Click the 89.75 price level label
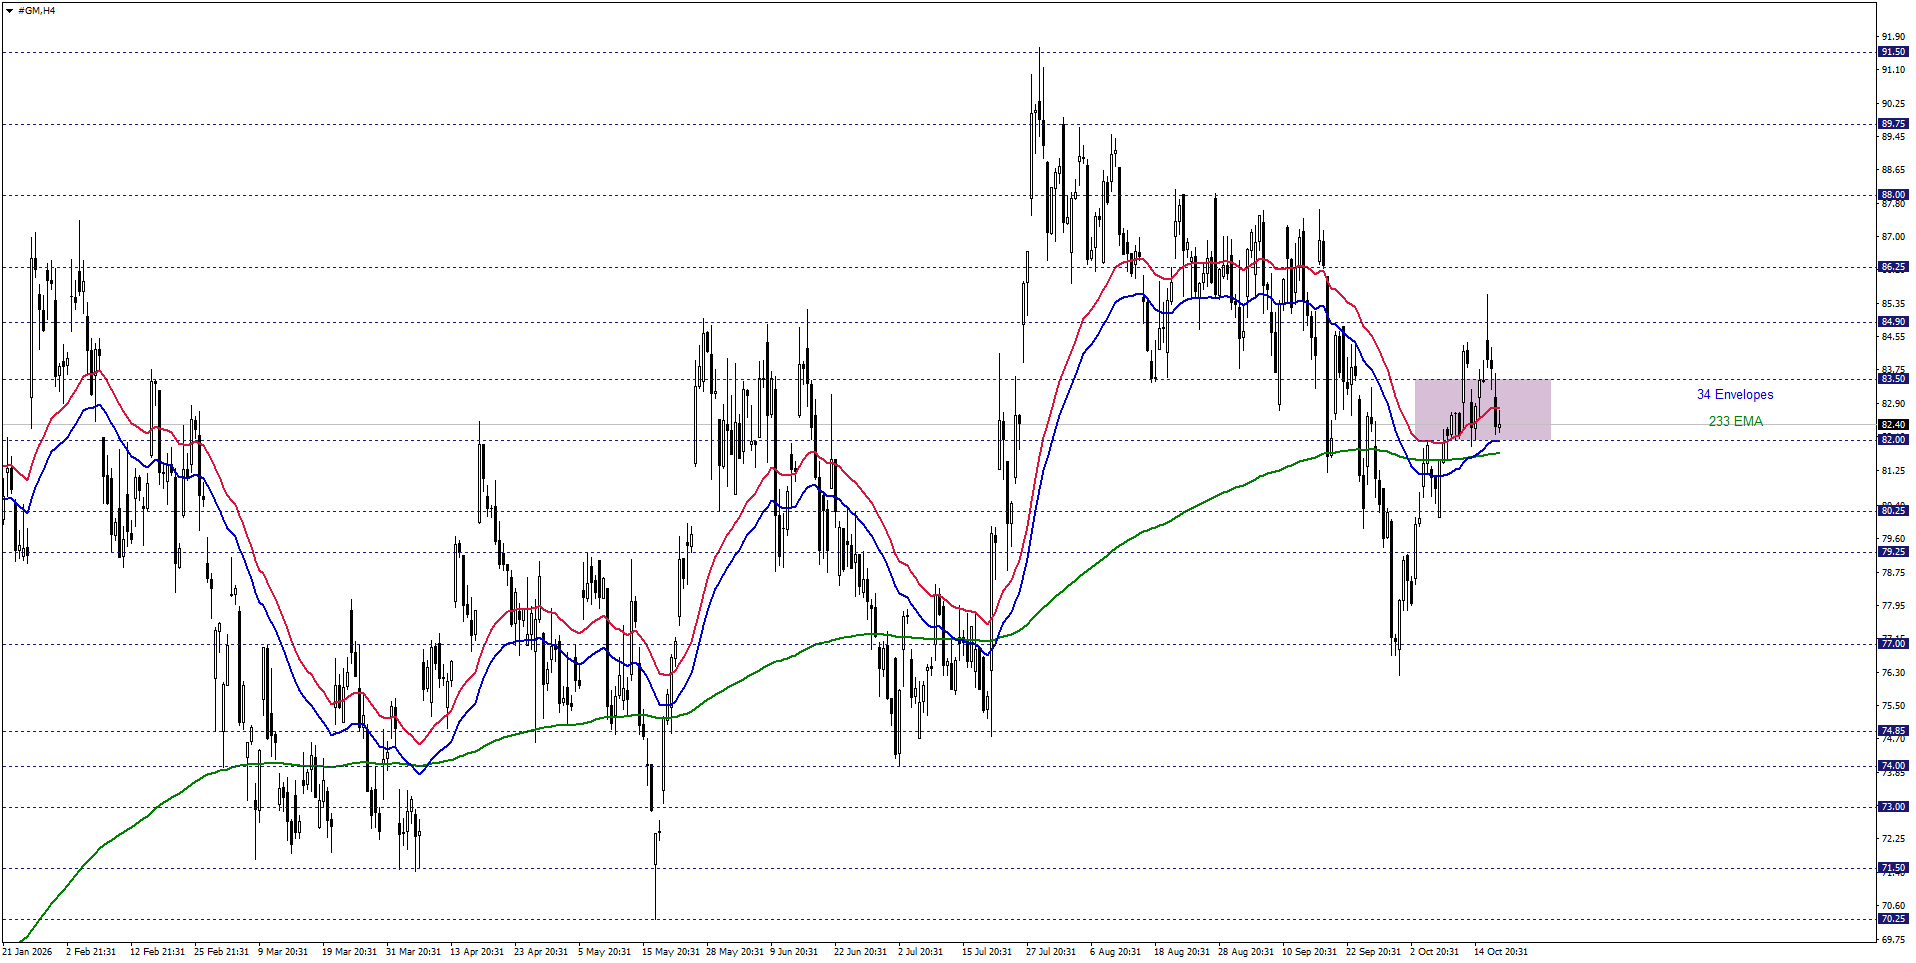The height and width of the screenshot is (963, 1916). coord(1893,124)
